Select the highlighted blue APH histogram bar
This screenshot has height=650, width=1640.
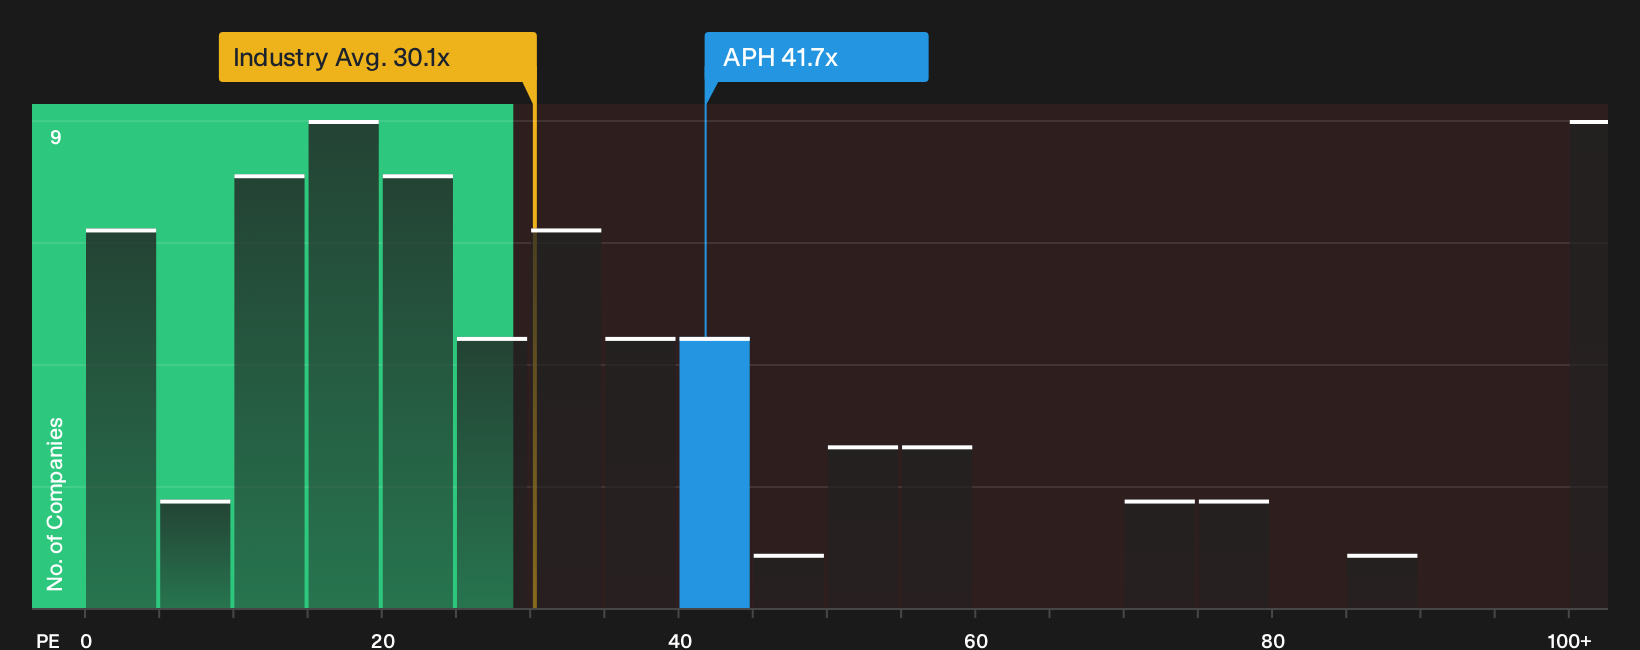pyautogui.click(x=715, y=473)
